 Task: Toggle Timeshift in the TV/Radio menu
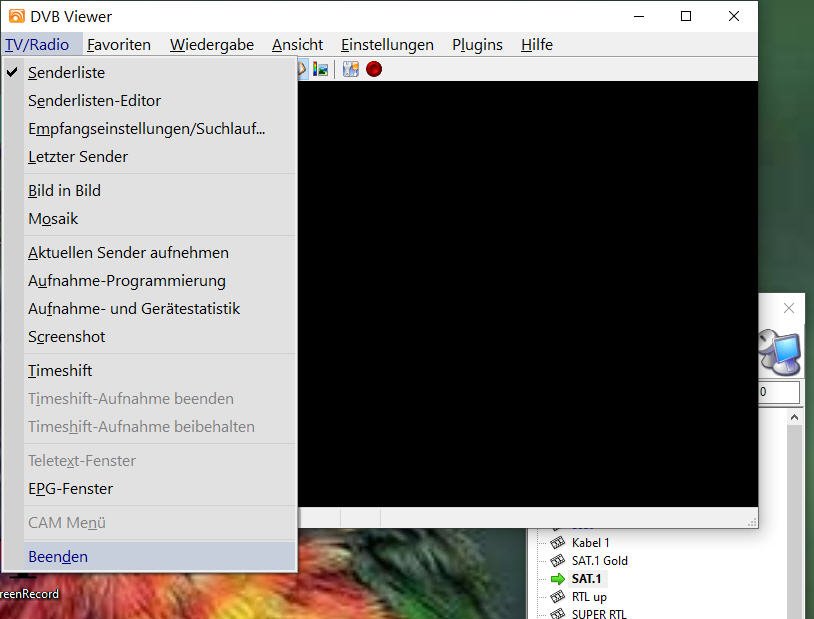click(60, 371)
